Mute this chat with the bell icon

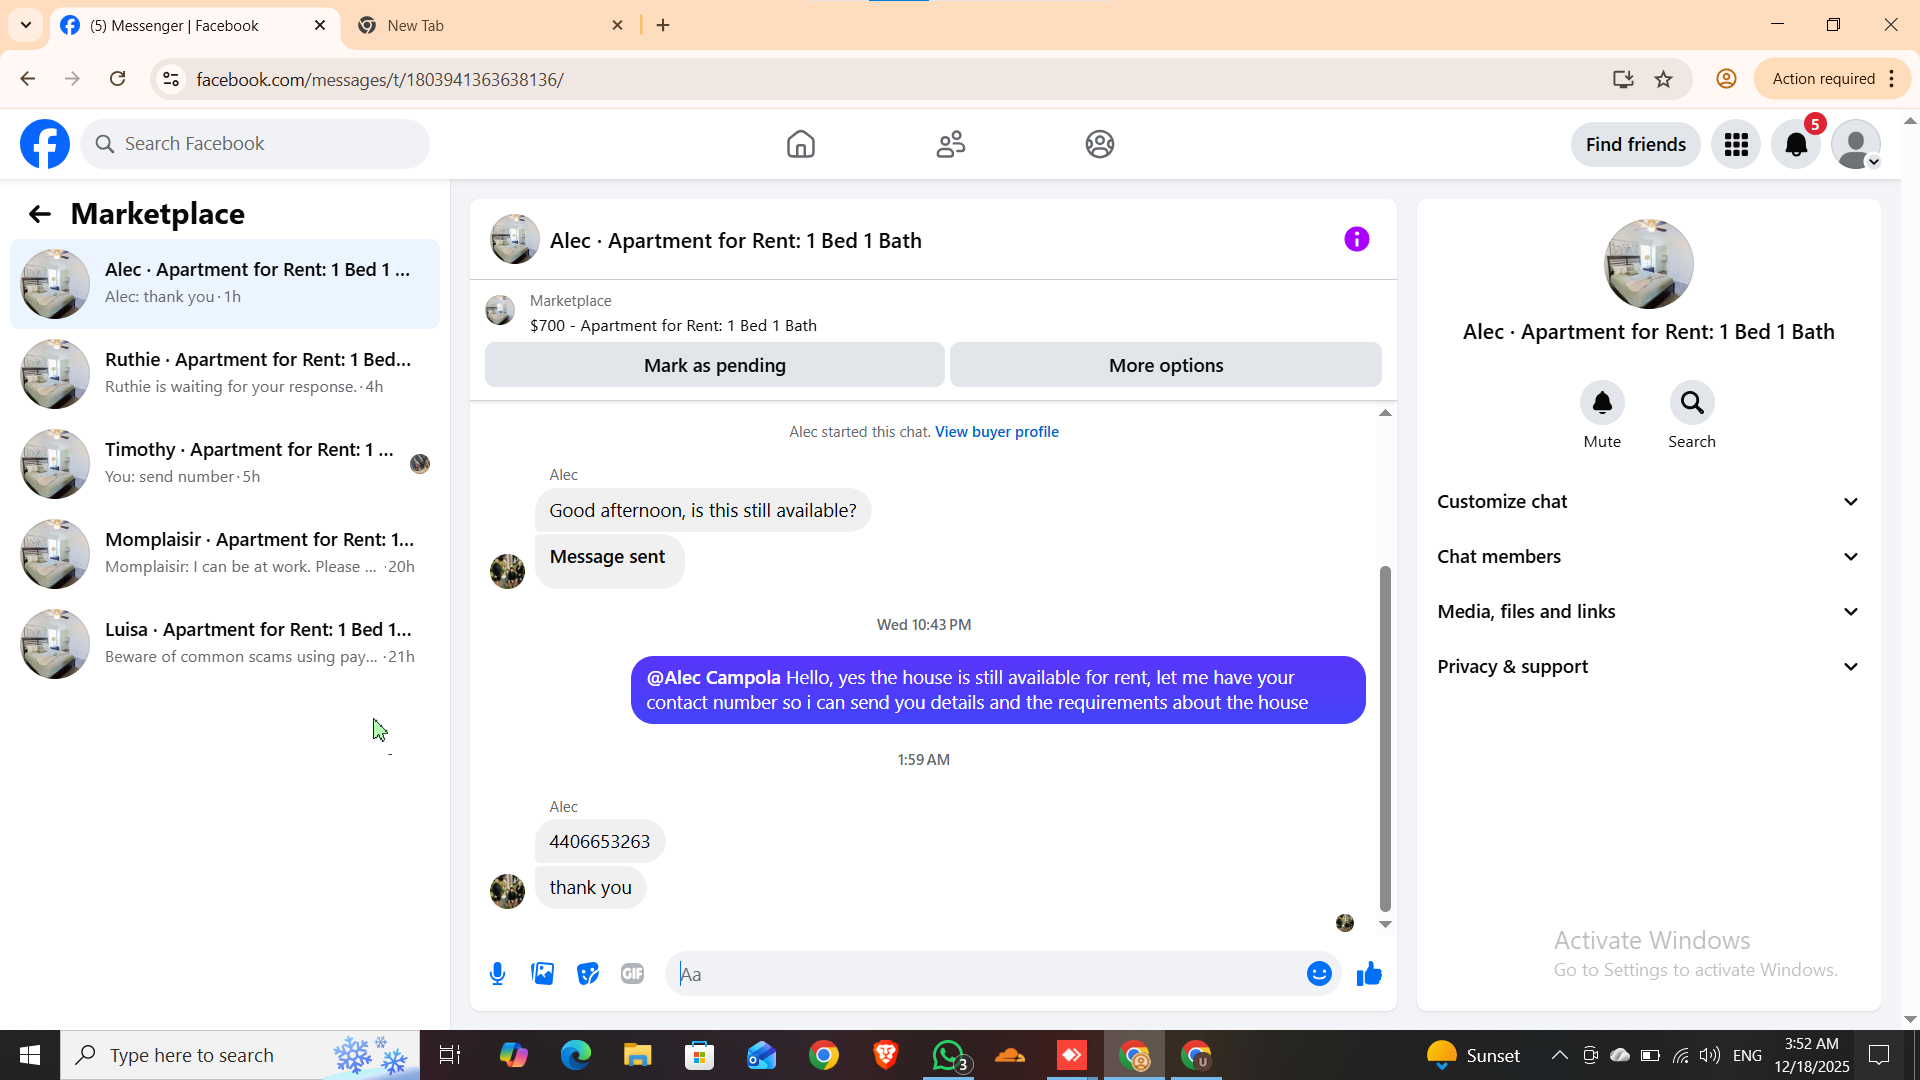(x=1602, y=403)
